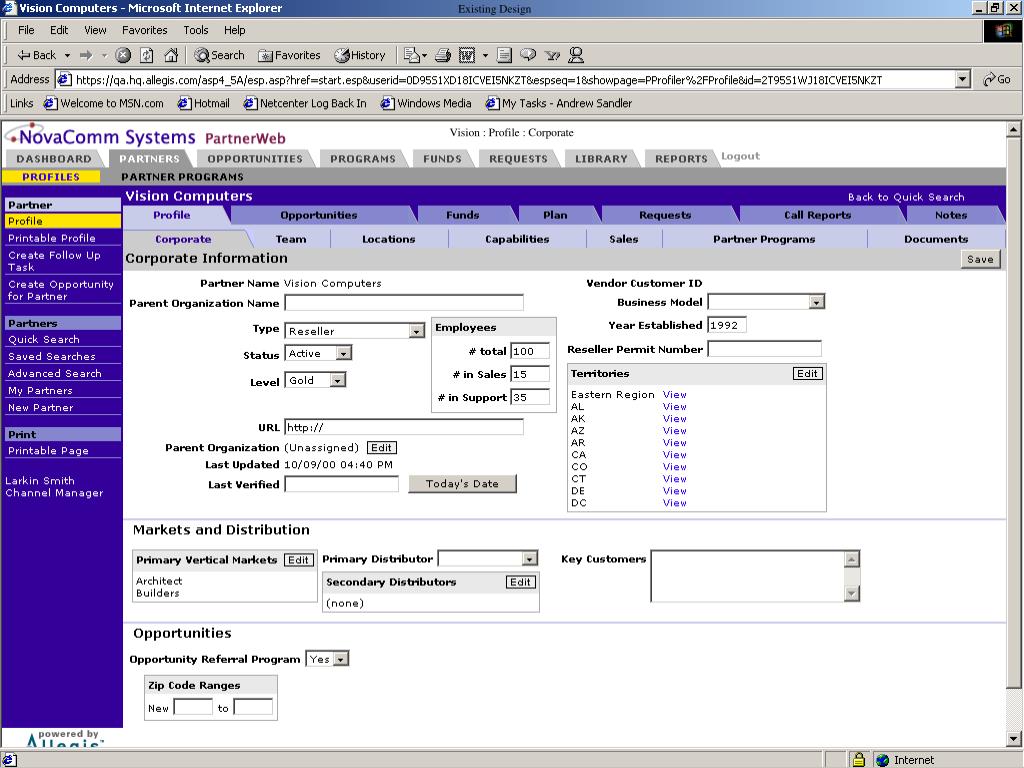Viewport: 1024px width, 768px height.
Task: Expand the address bar history dropdown
Action: (x=962, y=80)
